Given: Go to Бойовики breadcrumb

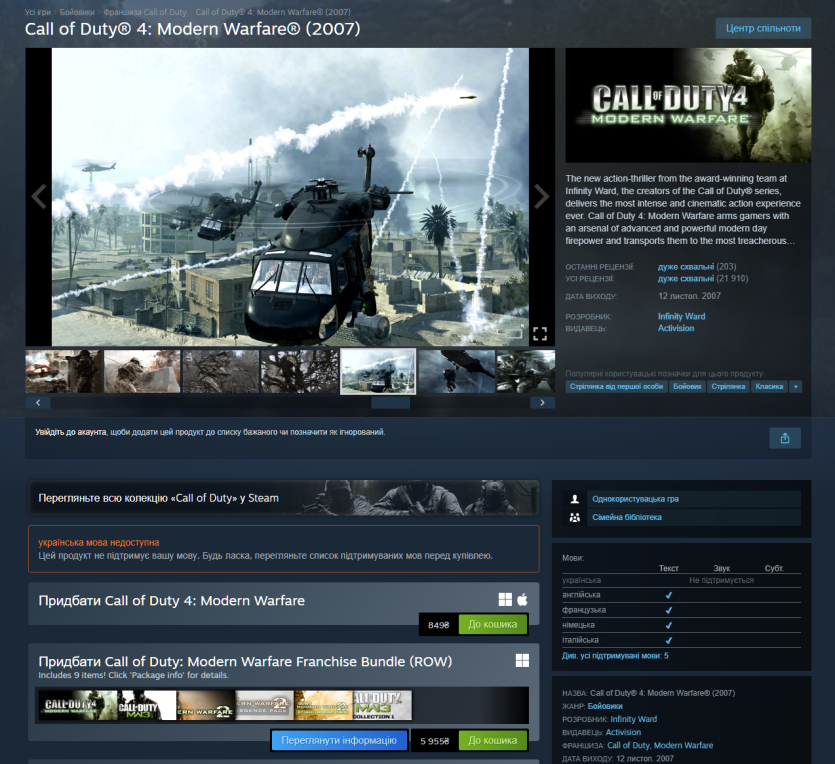Looking at the screenshot, I should coord(77,12).
